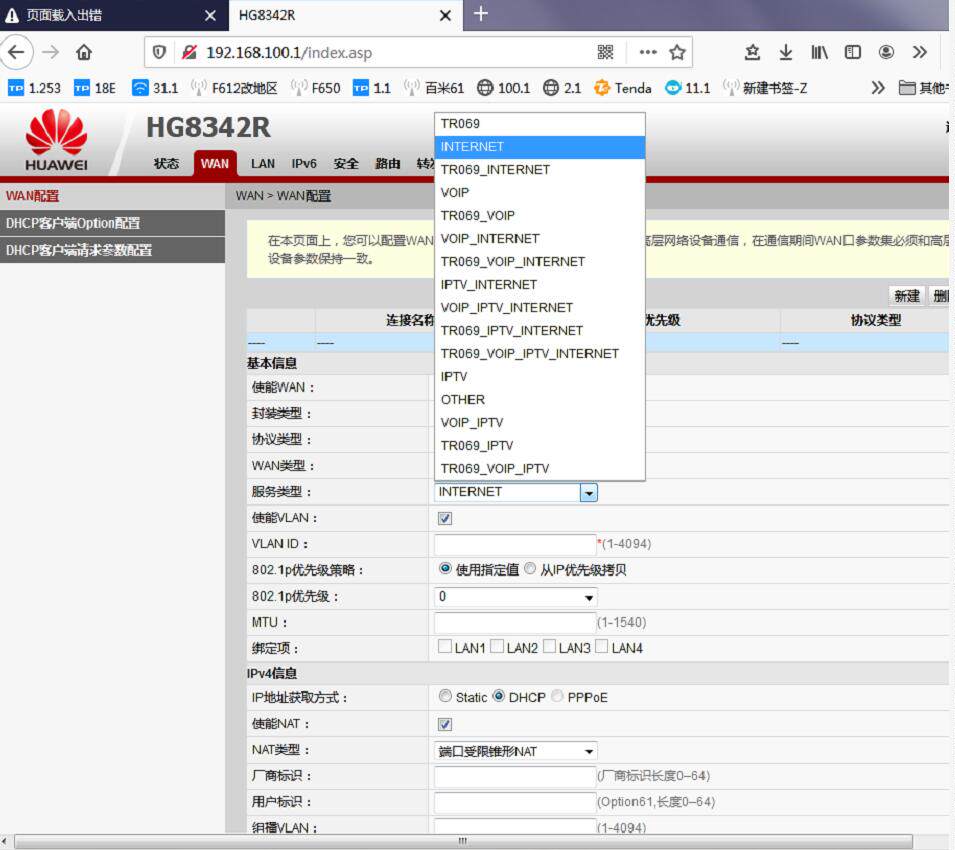Open the 1.253 TP-Link bookmark
This screenshot has height=850, width=955.
tap(34, 88)
